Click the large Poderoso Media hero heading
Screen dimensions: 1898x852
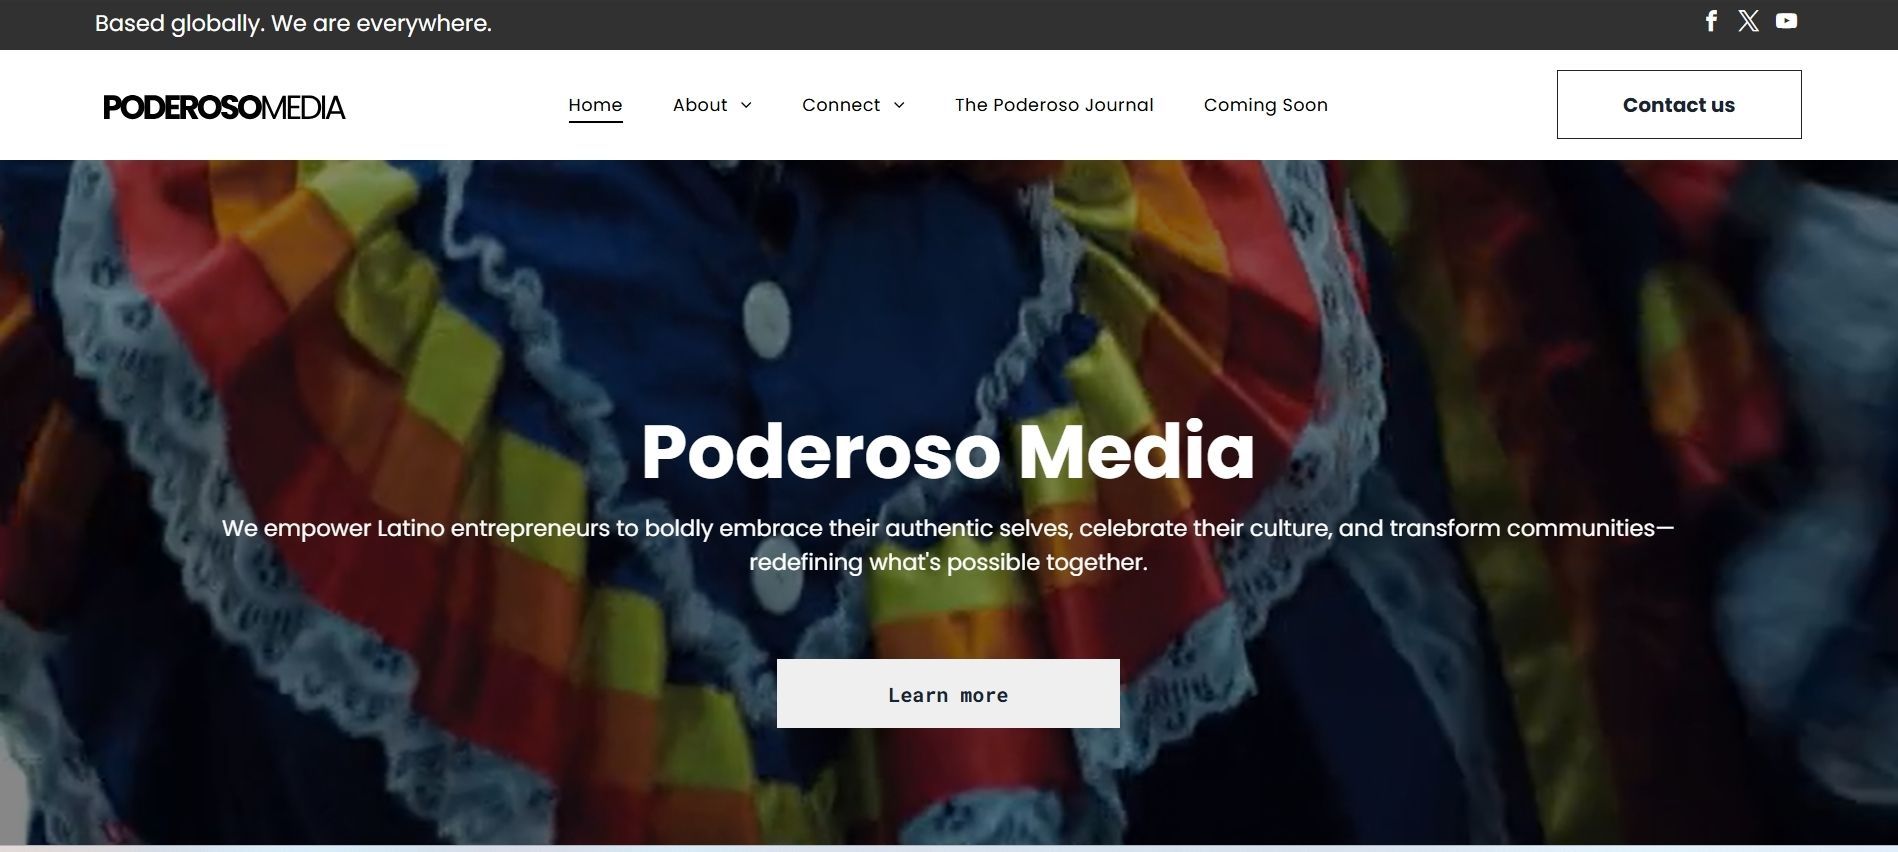[948, 452]
